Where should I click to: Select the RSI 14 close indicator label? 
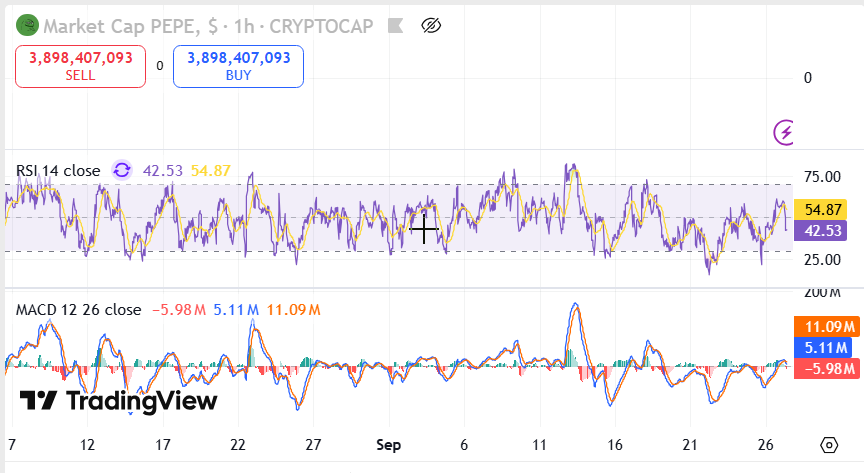58,171
